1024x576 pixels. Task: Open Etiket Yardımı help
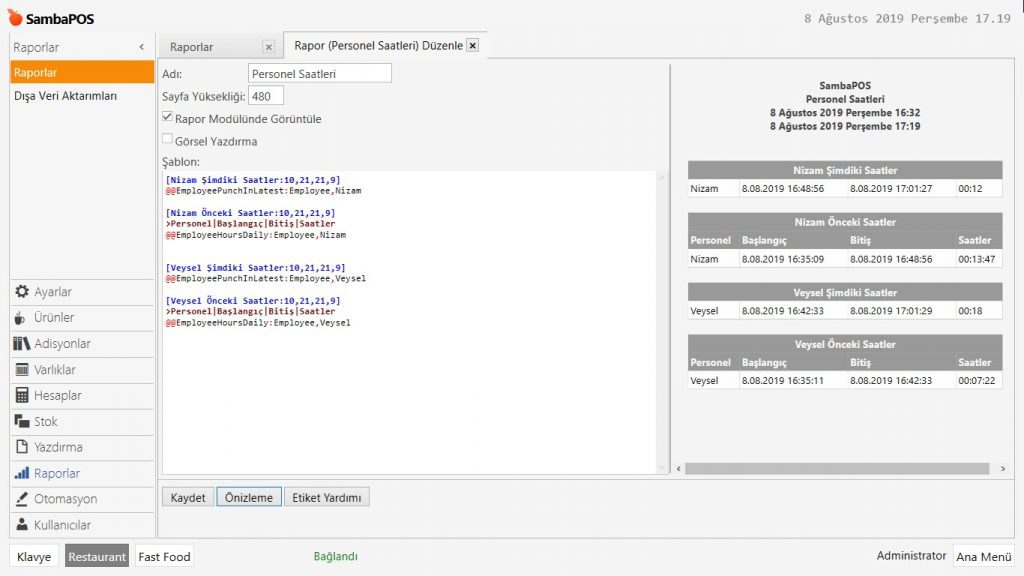coord(327,497)
